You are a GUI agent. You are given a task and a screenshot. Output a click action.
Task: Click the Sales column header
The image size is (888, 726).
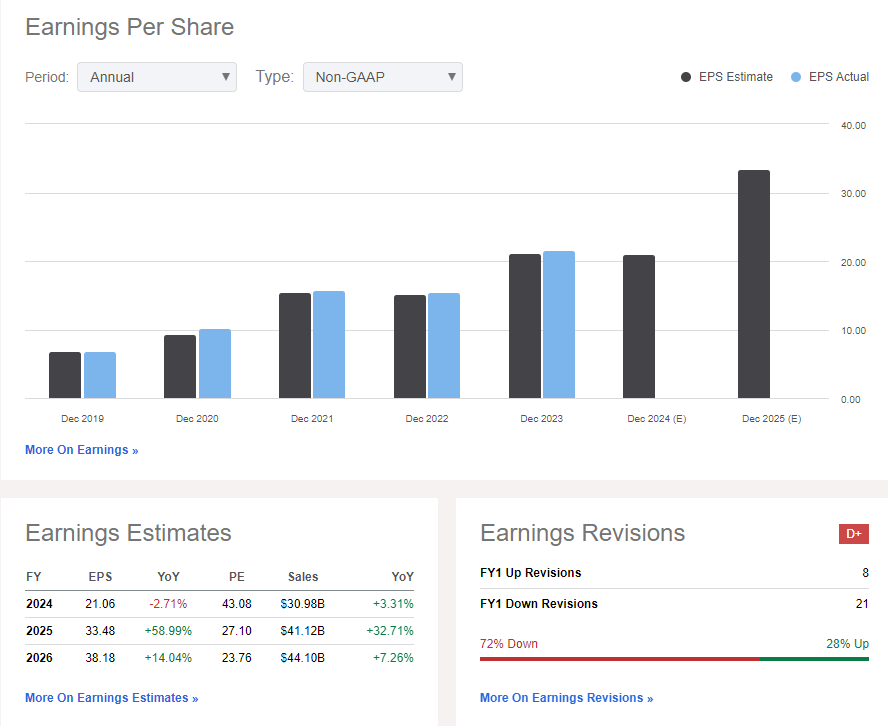pyautogui.click(x=303, y=576)
